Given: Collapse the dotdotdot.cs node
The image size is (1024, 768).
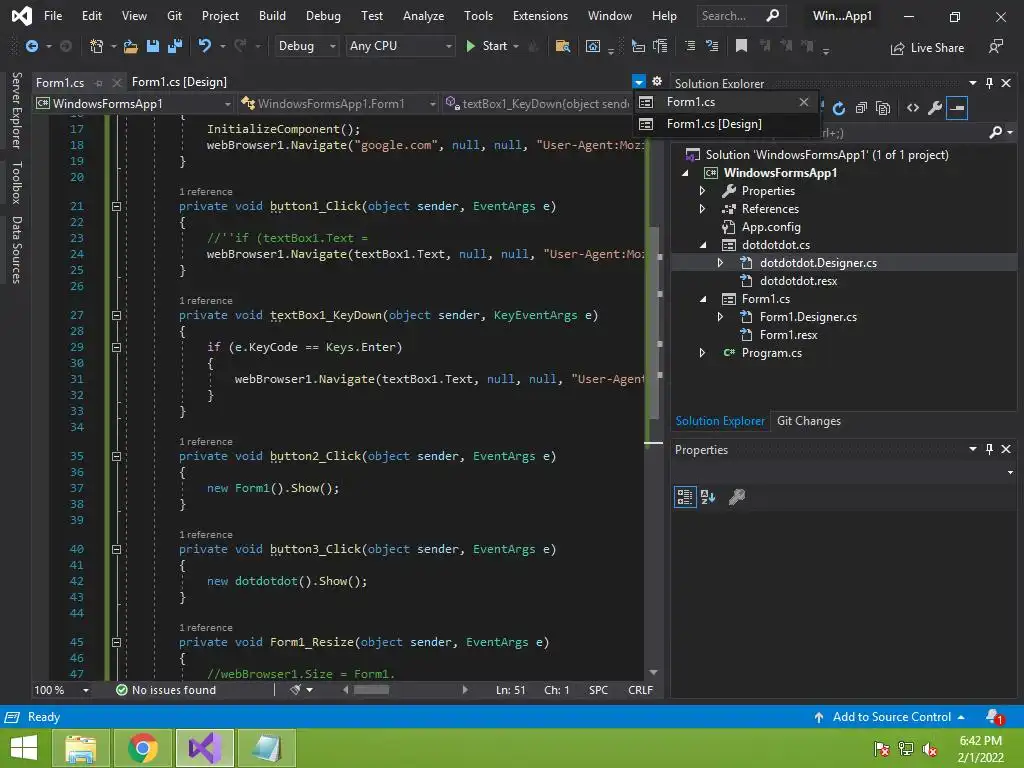Looking at the screenshot, I should pos(703,245).
